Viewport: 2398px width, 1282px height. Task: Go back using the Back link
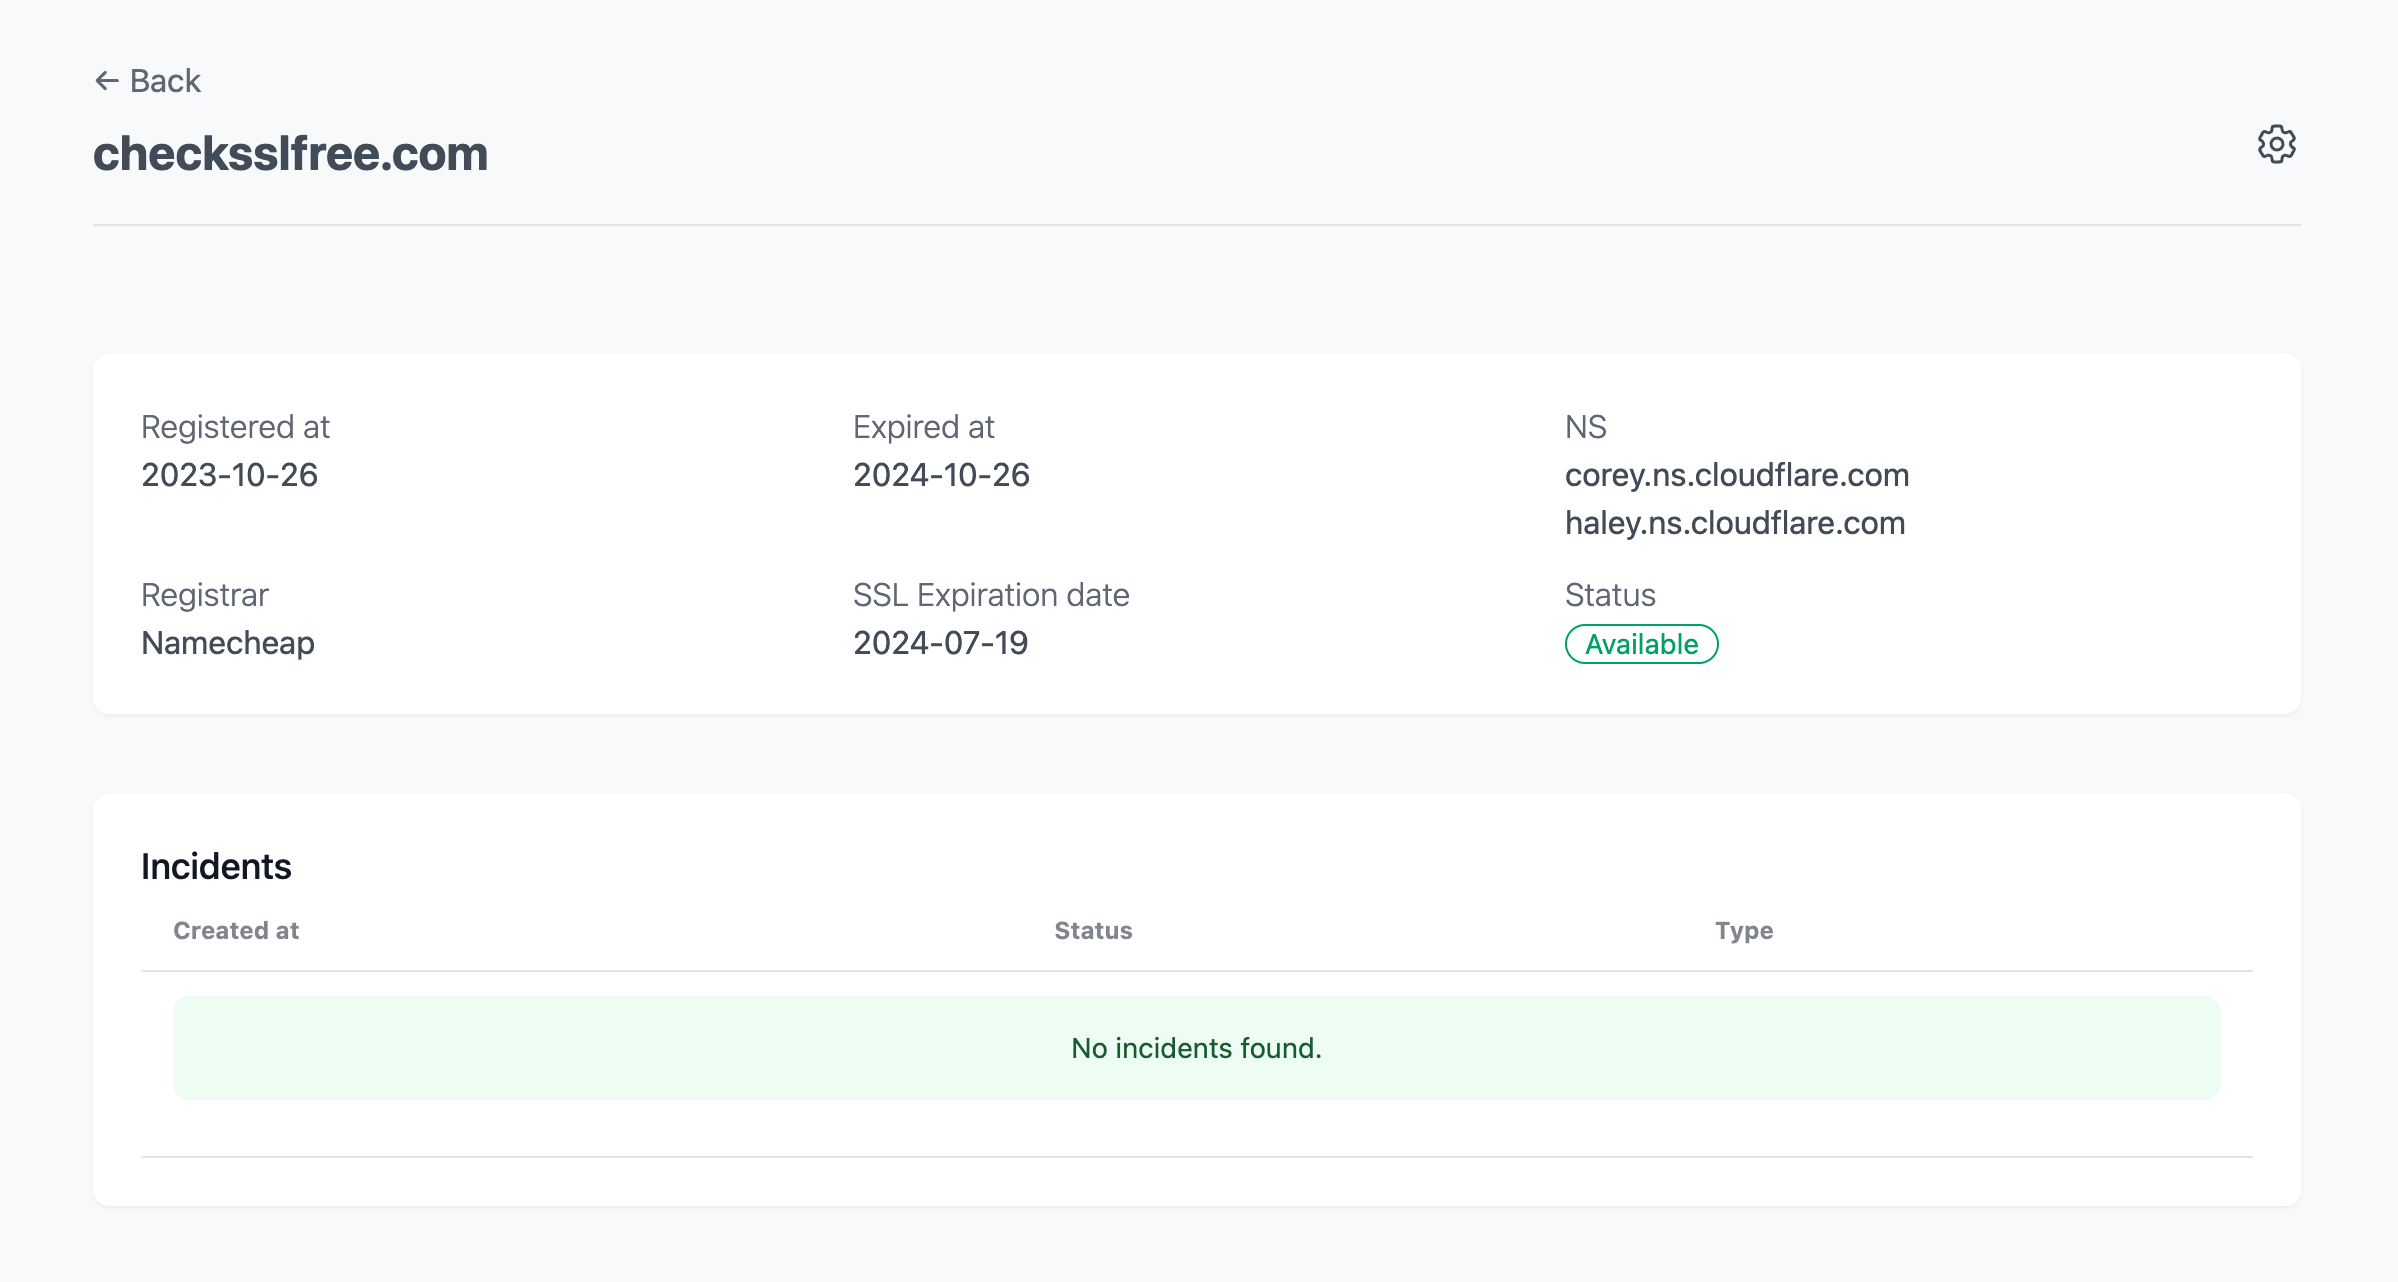148,81
